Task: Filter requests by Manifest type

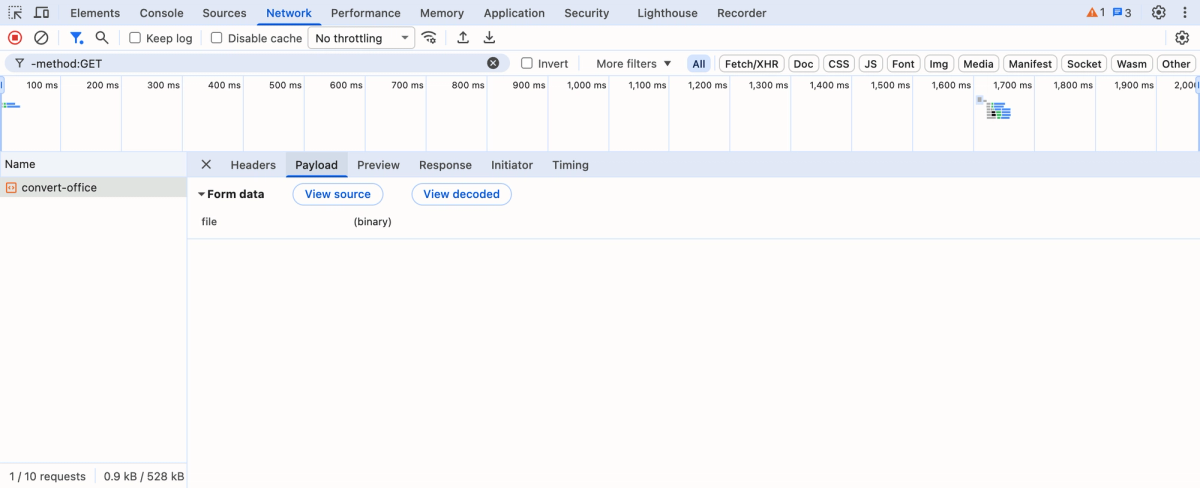Action: point(1029,63)
